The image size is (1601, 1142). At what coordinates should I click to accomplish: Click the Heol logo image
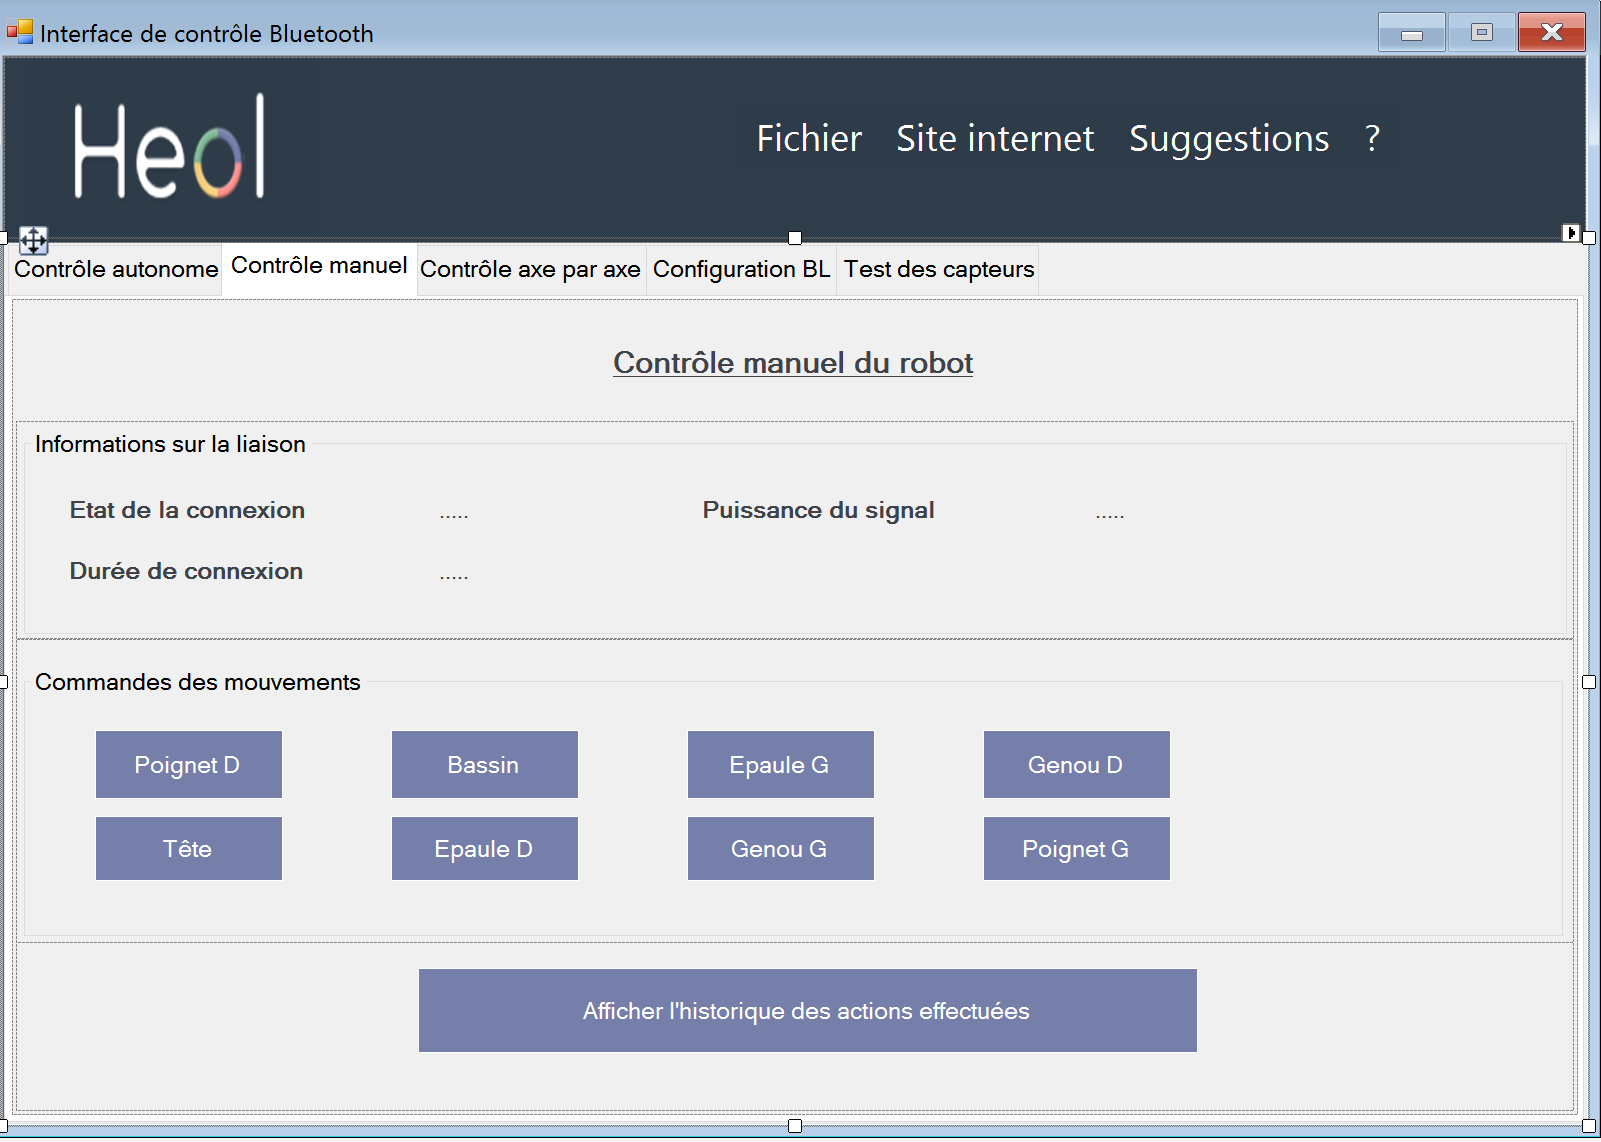(169, 146)
